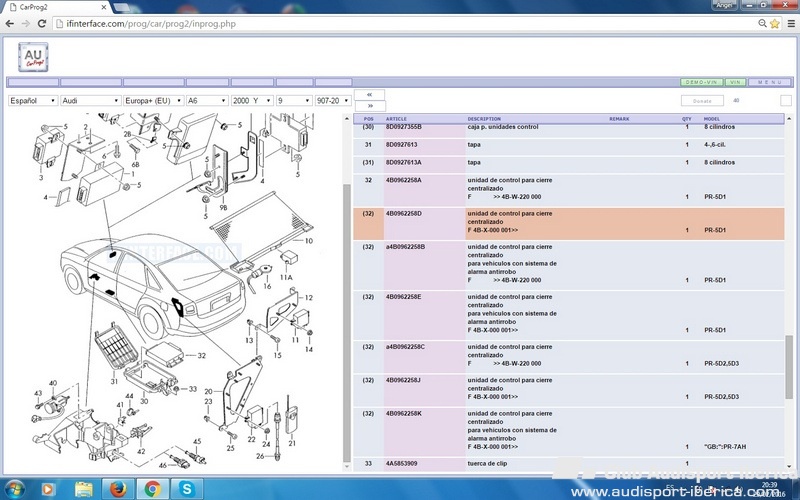Image resolution: width=800 pixels, height=500 pixels.
Task: Select article a4B0962258B row
Action: 568,265
